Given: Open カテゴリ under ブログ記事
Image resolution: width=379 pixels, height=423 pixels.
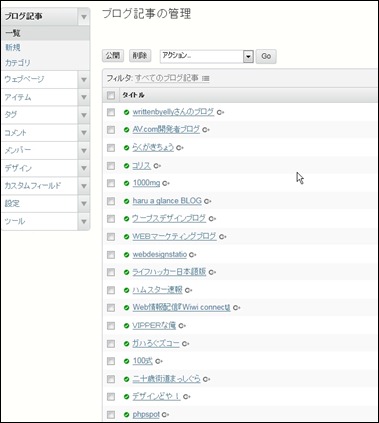Looking at the screenshot, I should 17,62.
